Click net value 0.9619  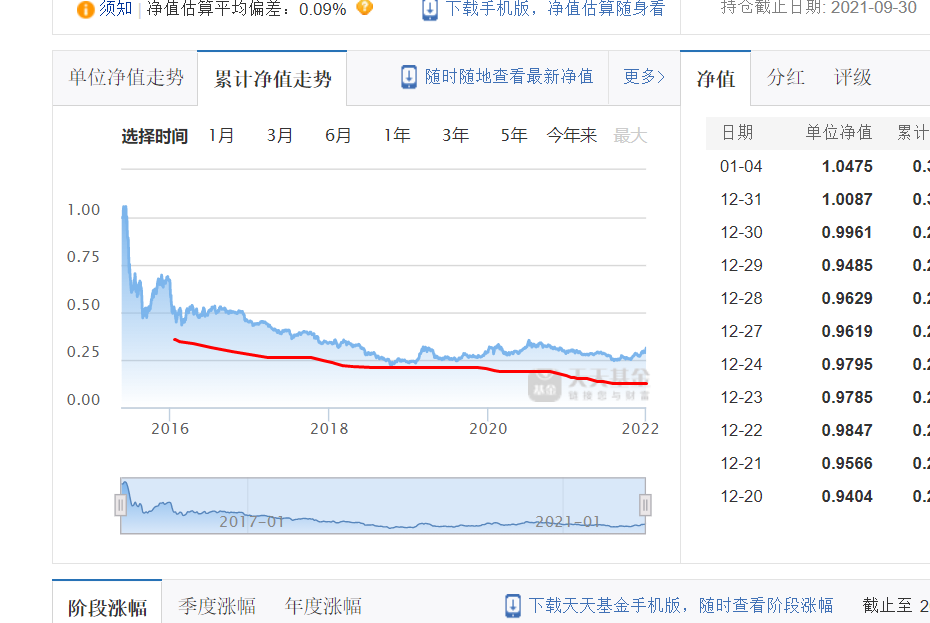click(847, 331)
